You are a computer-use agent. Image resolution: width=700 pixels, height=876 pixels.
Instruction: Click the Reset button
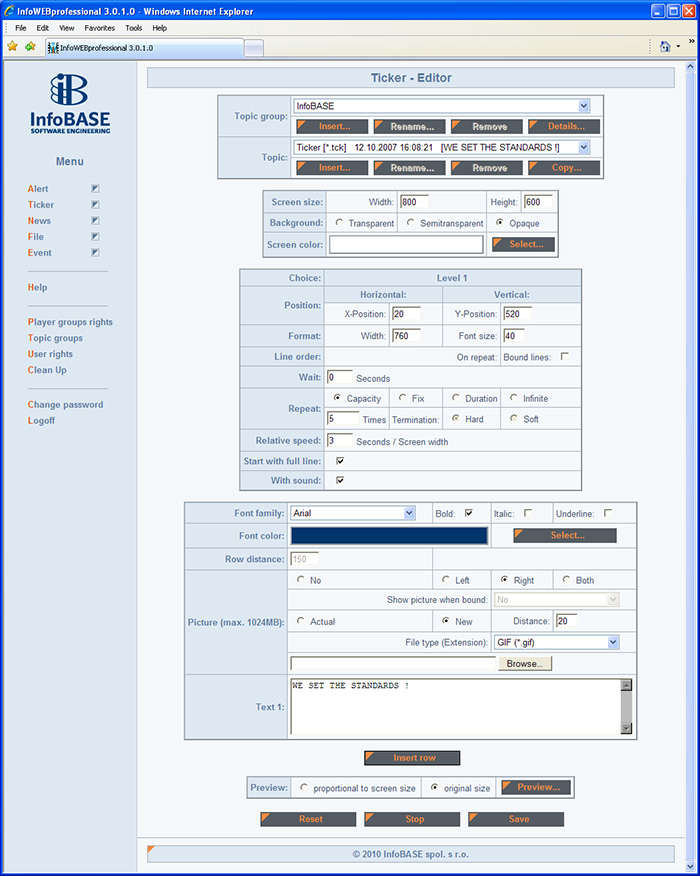(308, 819)
